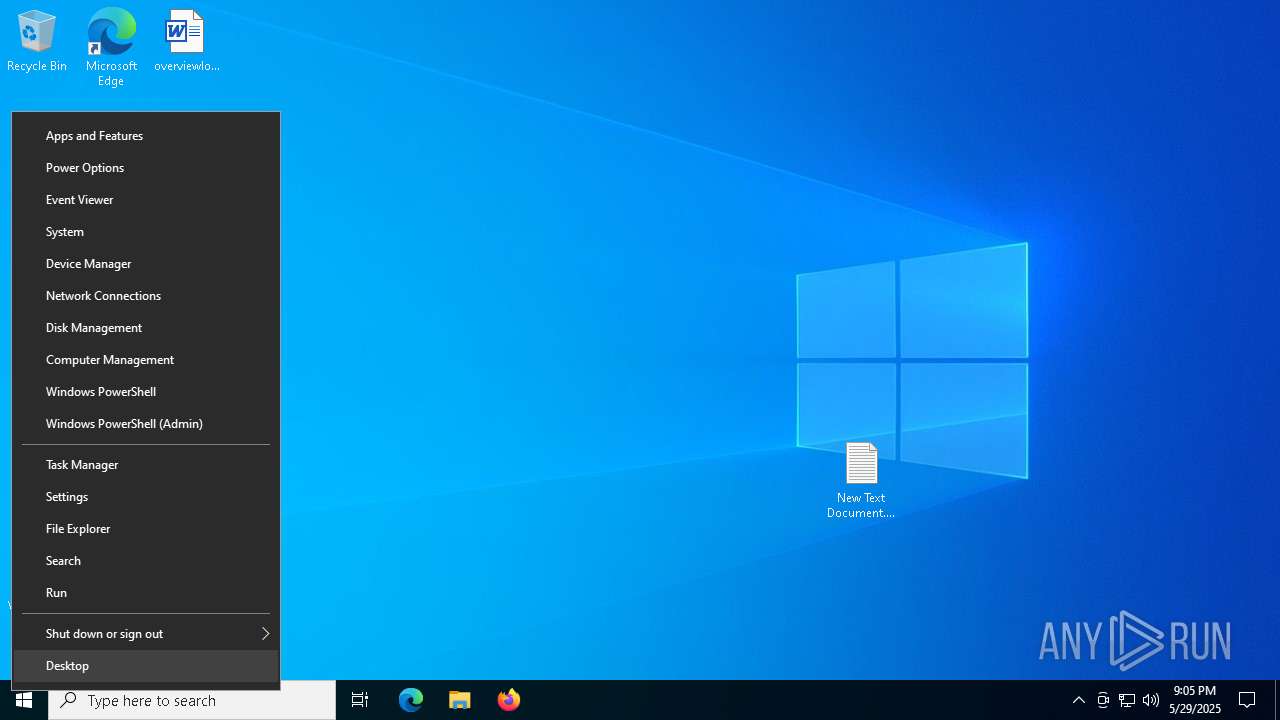This screenshot has width=1280, height=720.
Task: Choose Desktop at the menu bottom
Action: click(x=146, y=666)
